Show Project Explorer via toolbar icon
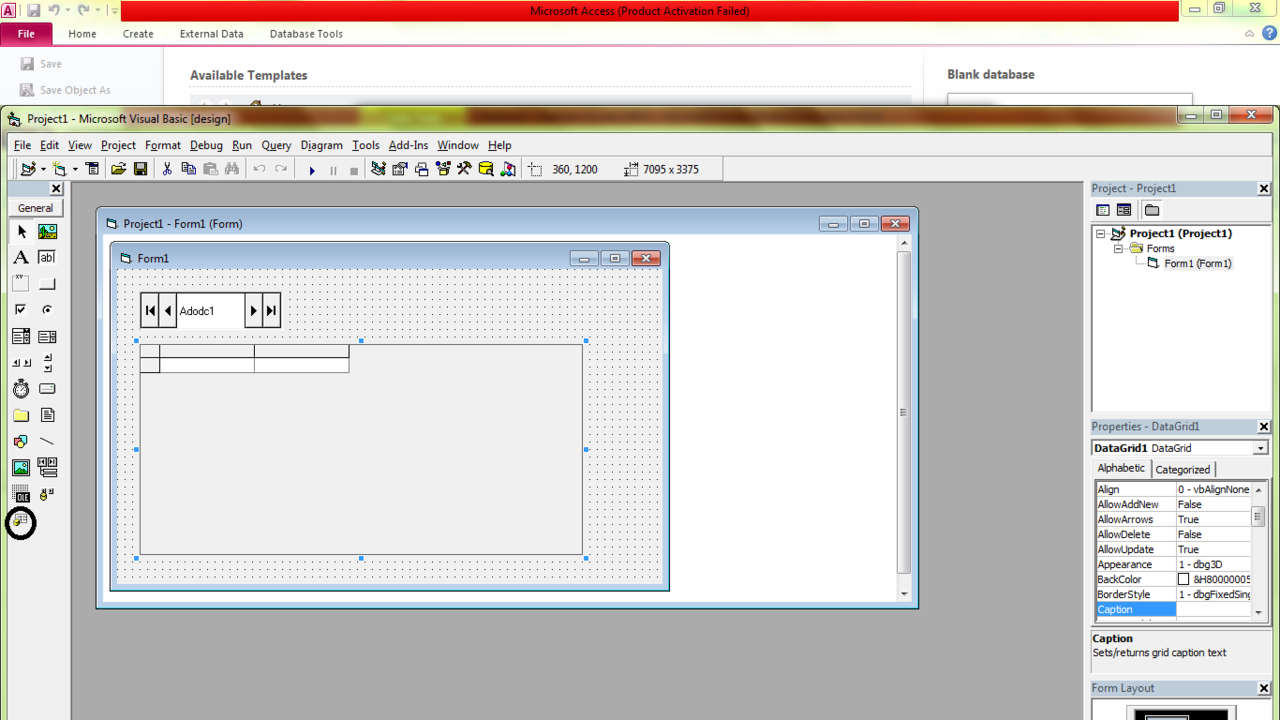The width and height of the screenshot is (1280, 720). (378, 169)
